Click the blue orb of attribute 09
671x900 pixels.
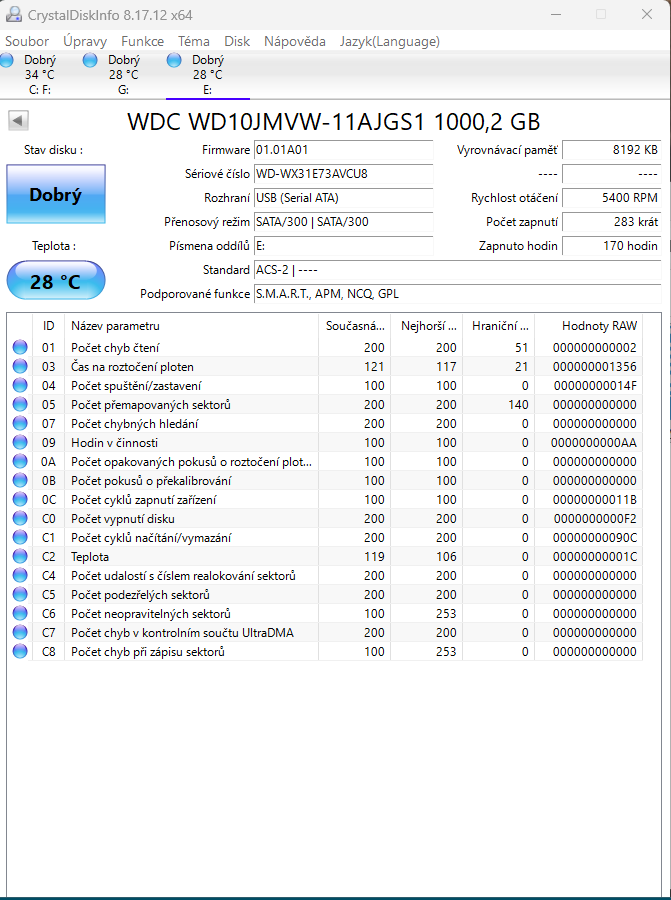[20, 442]
